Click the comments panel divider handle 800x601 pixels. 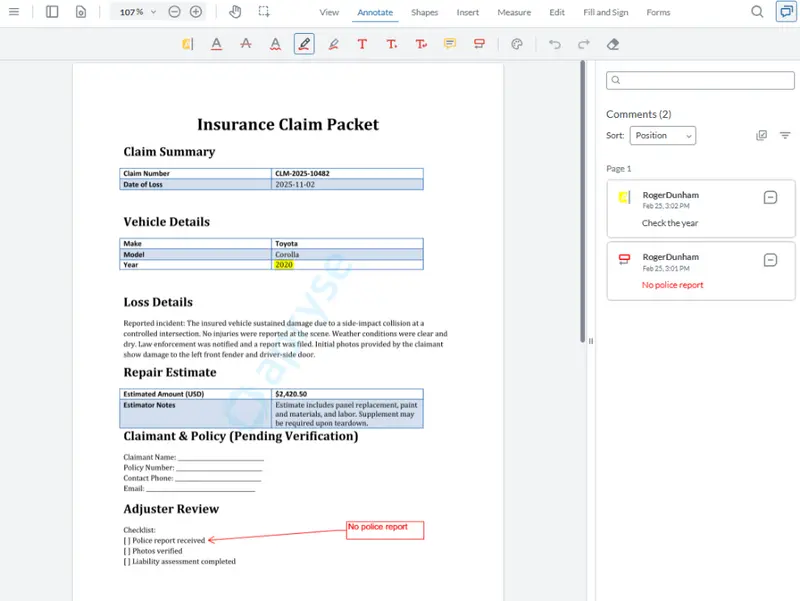click(591, 341)
